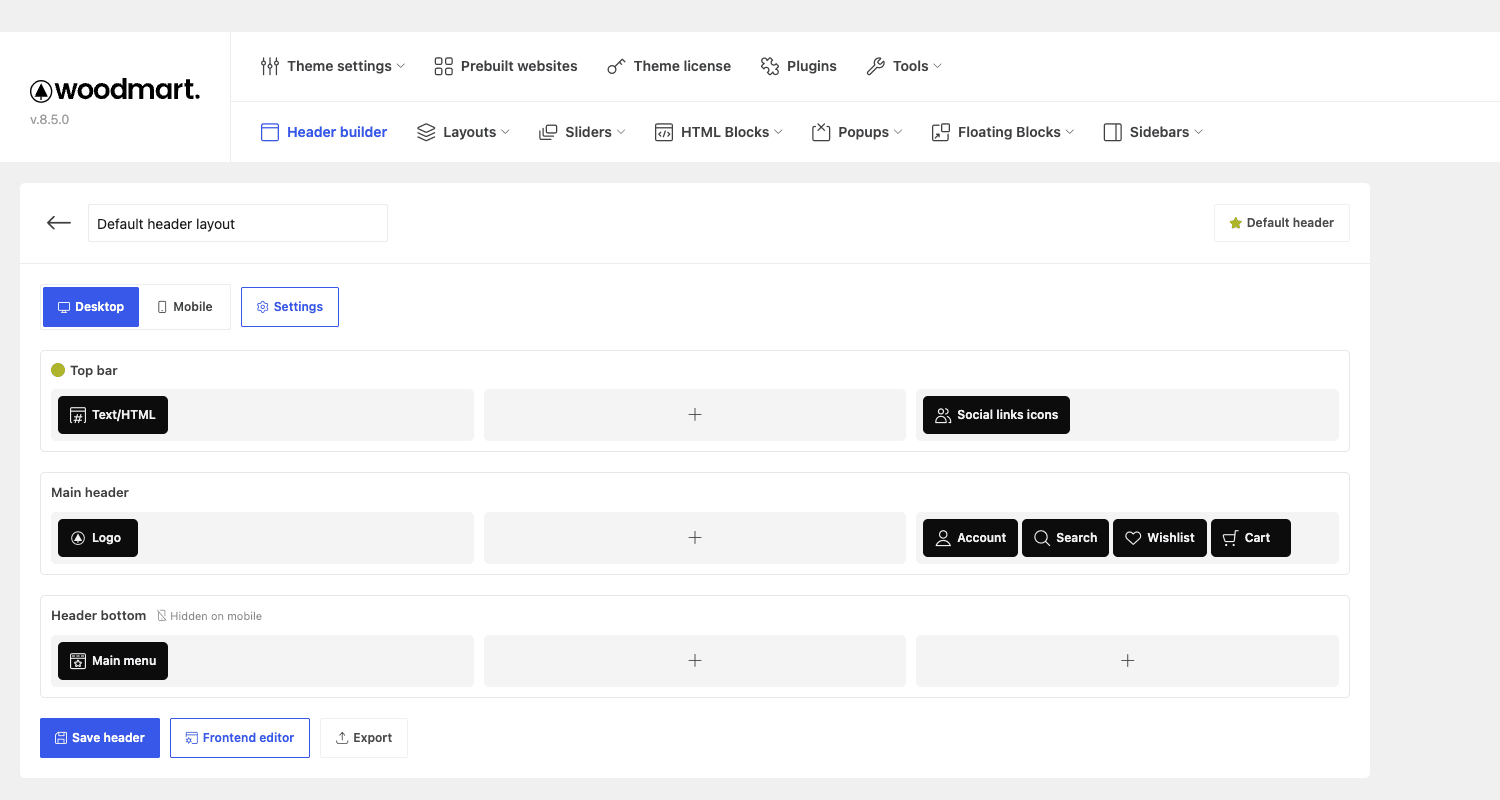Click the header layout name field

click(x=238, y=223)
